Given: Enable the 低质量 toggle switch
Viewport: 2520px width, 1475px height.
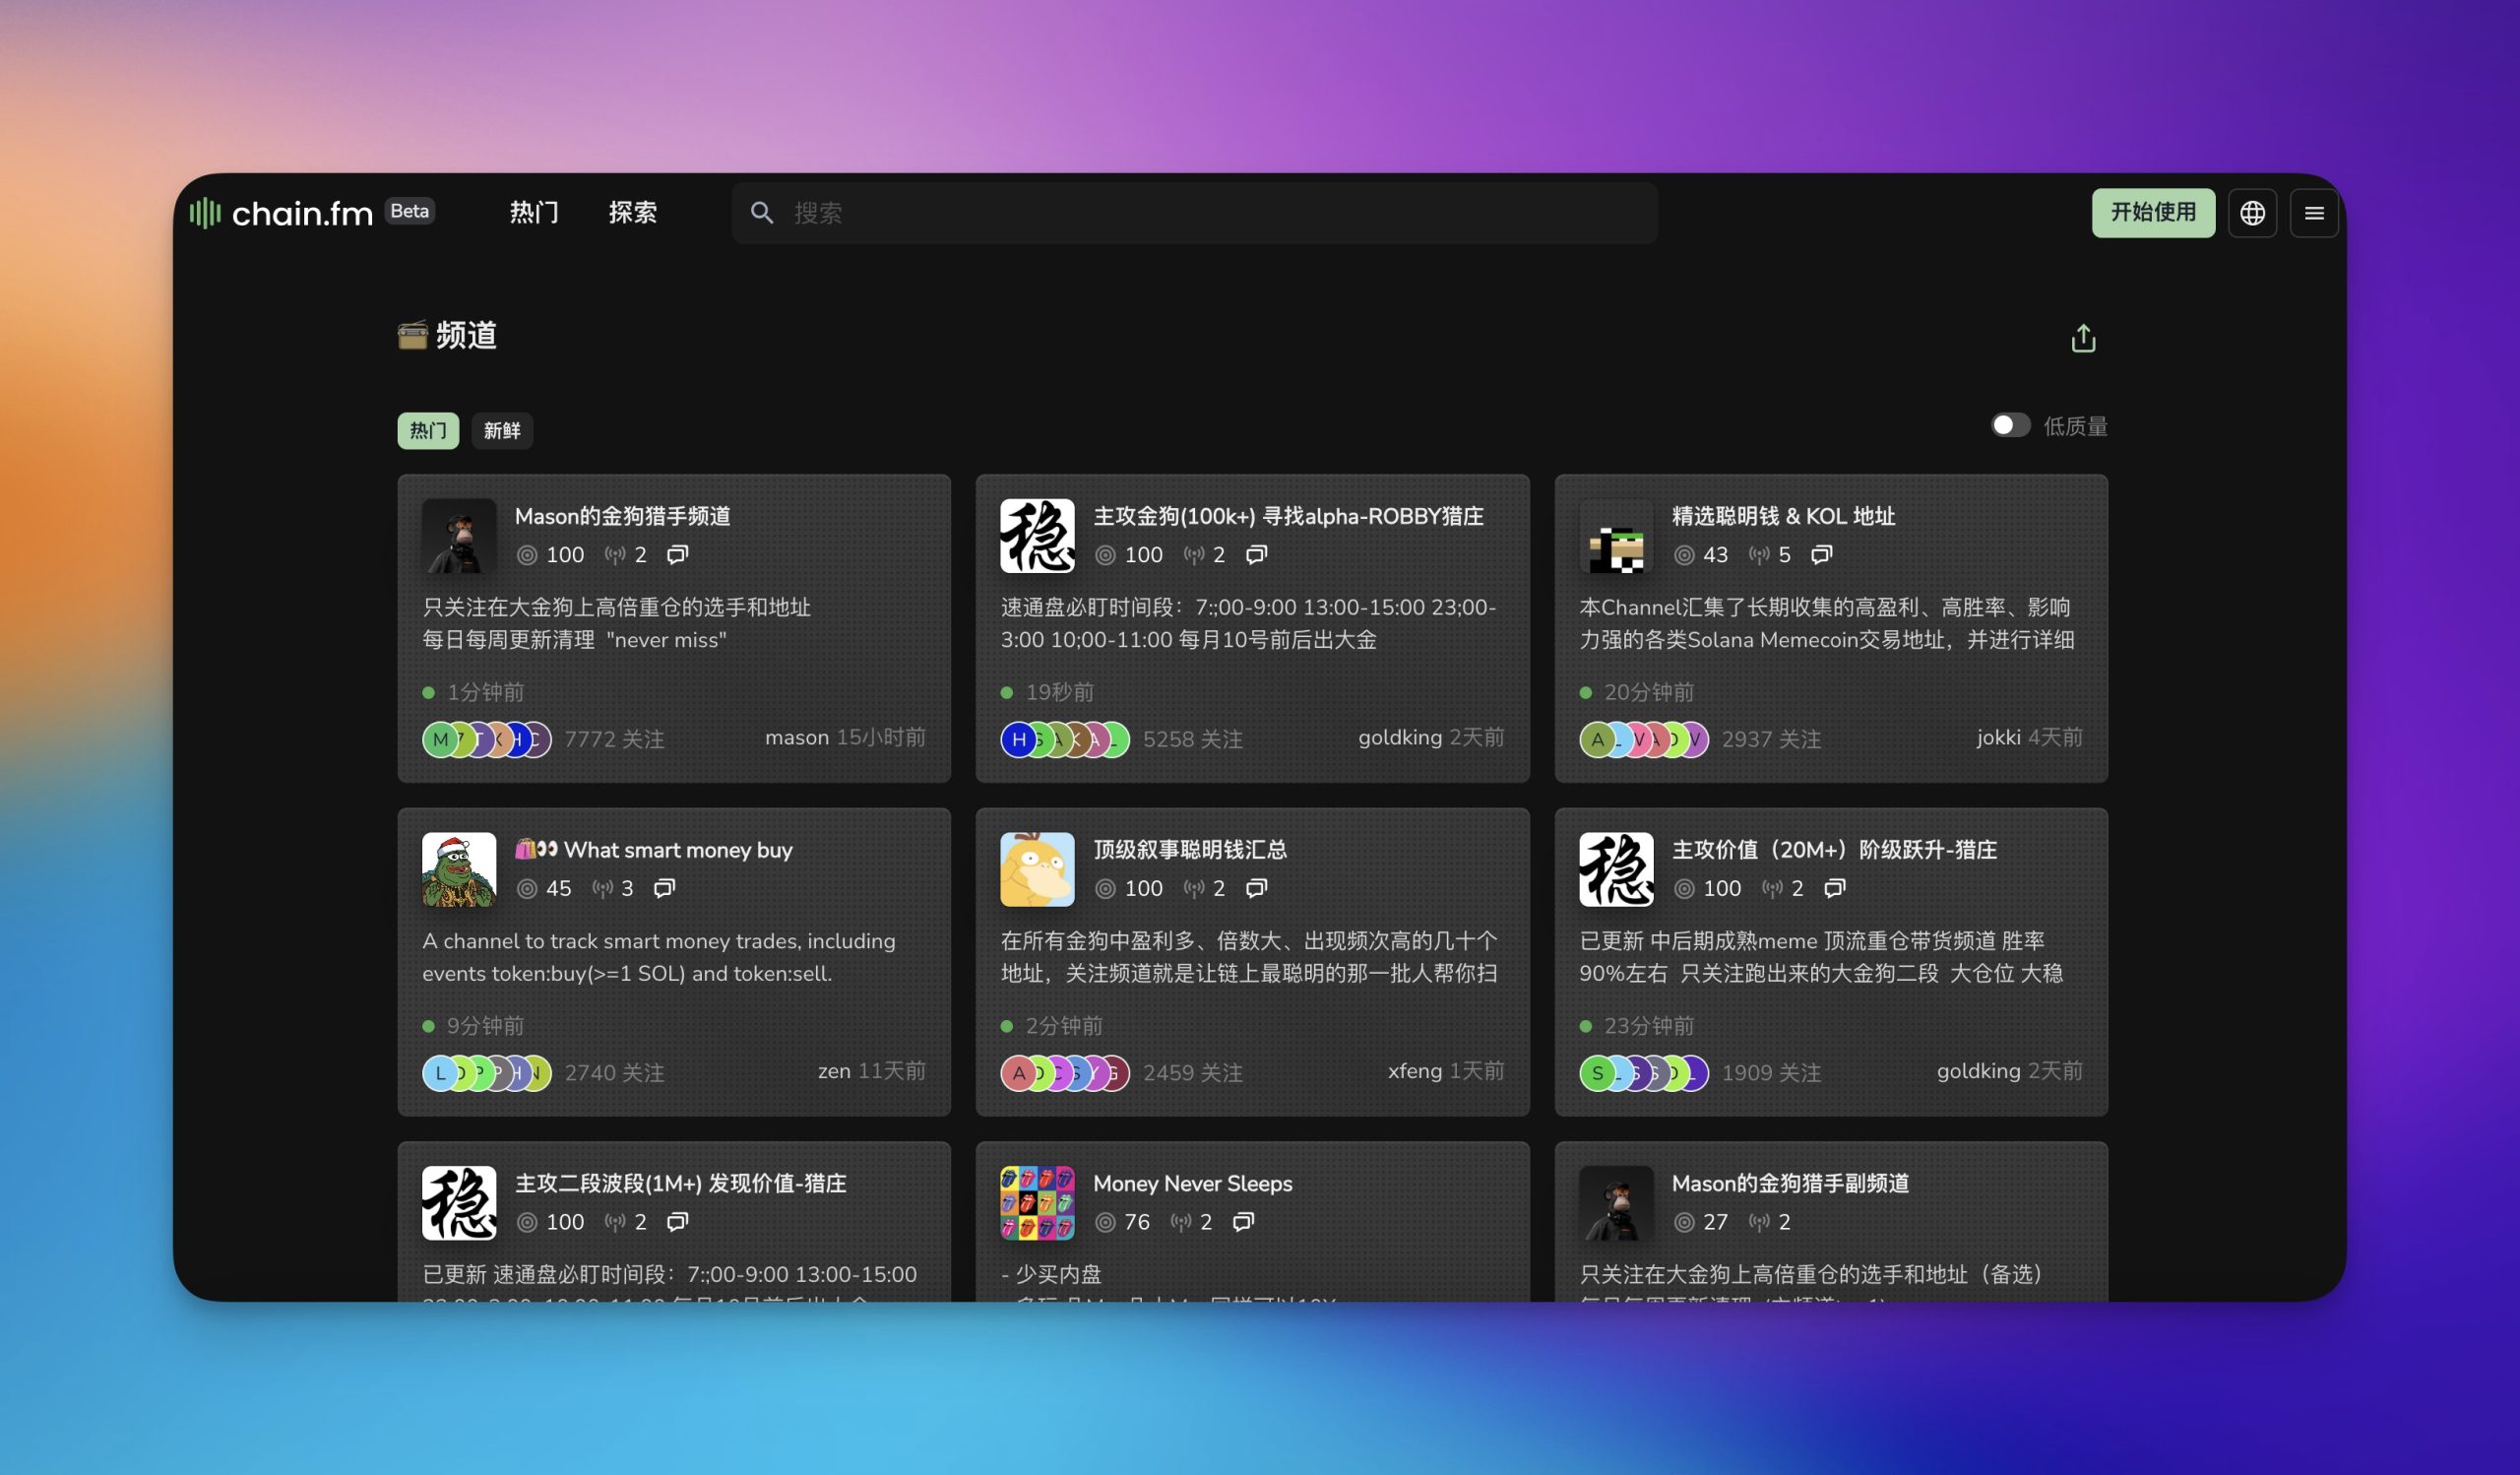Looking at the screenshot, I should point(2011,425).
